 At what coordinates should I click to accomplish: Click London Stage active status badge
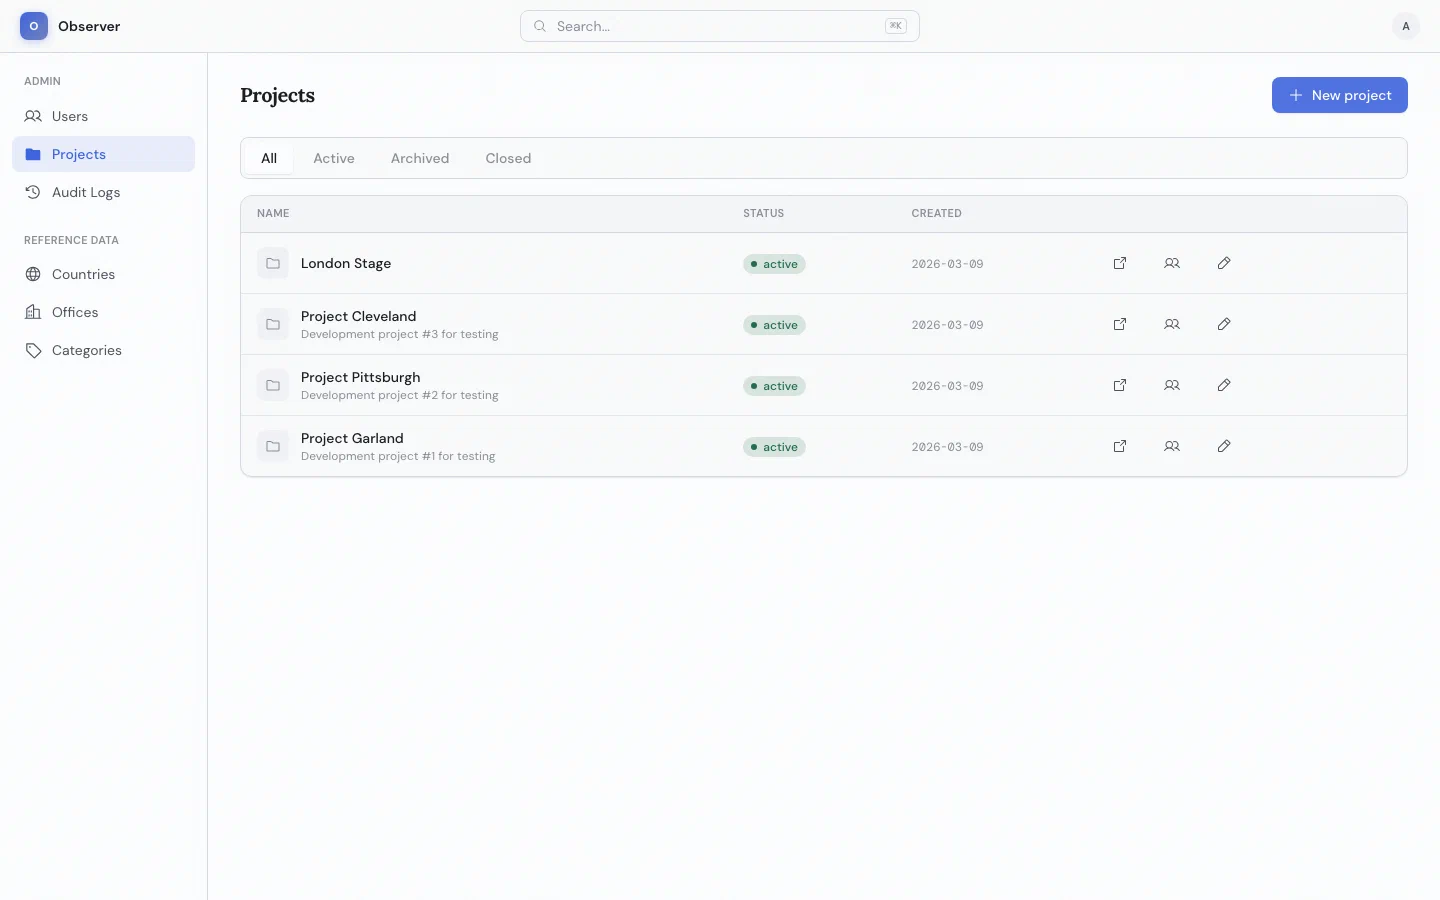774,264
